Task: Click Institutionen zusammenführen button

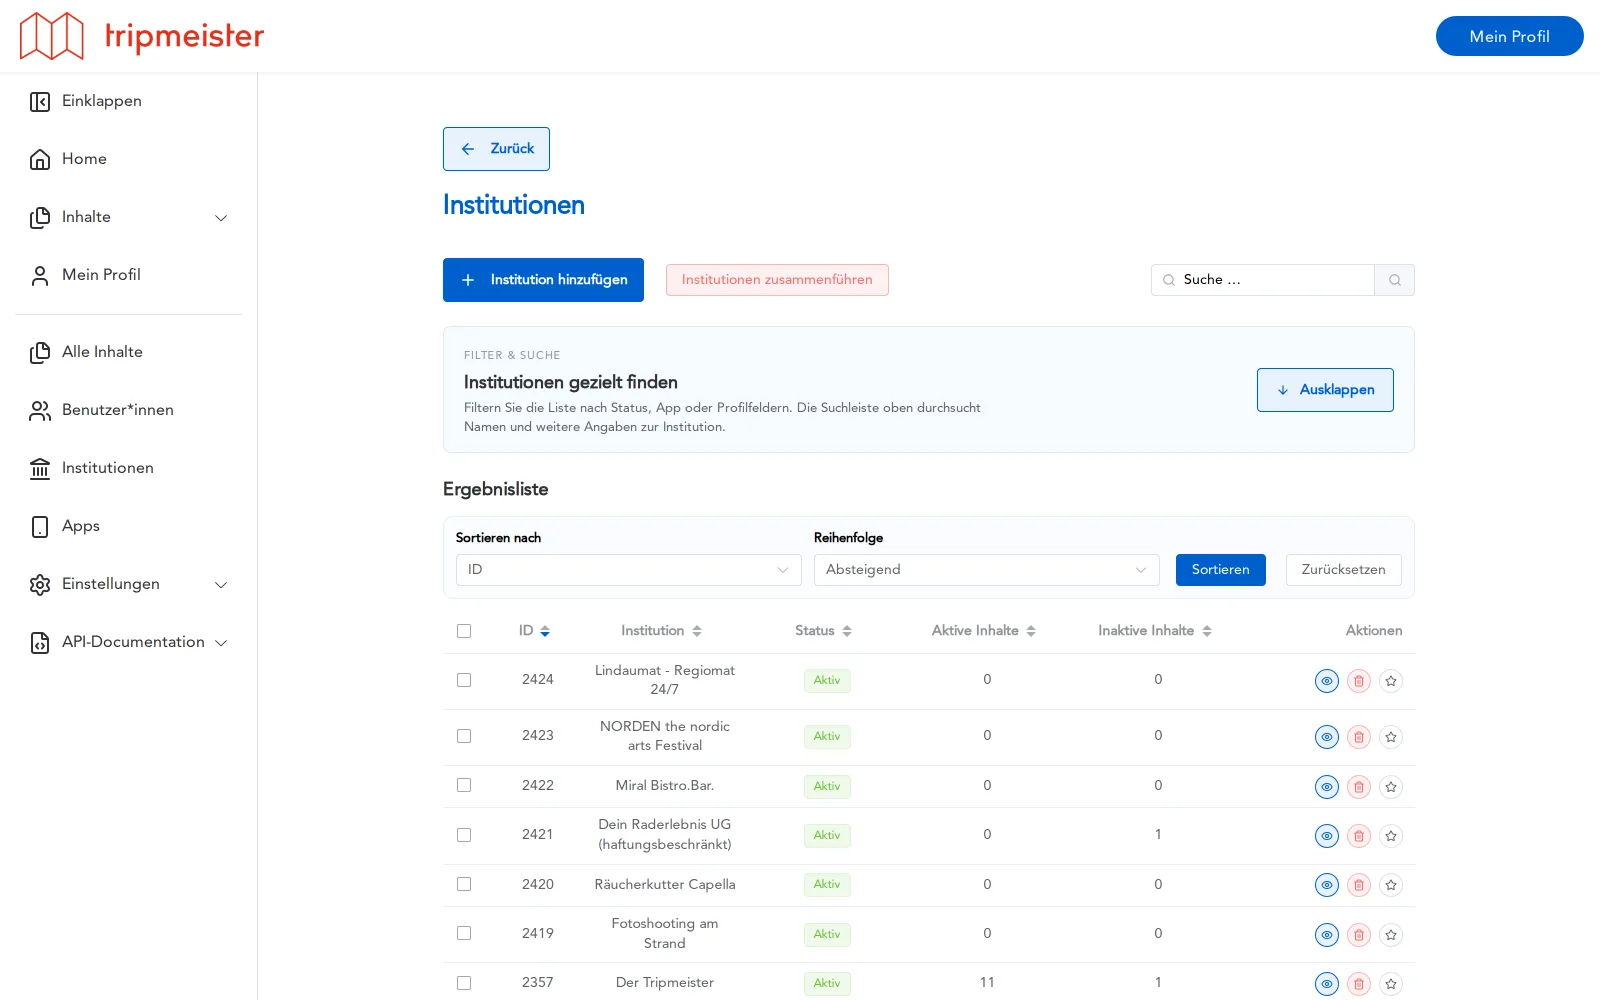Action: pos(777,280)
